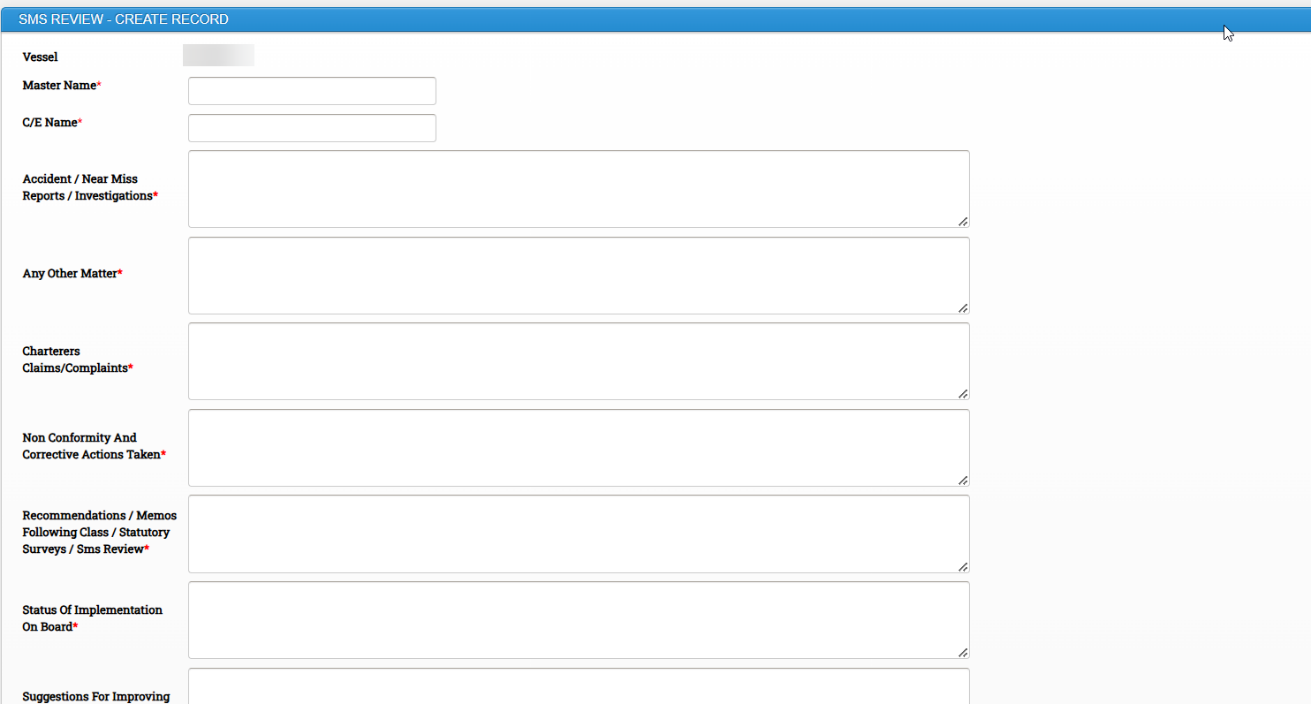1311x704 pixels.
Task: Click the SMS Review - Create Record header bar
Action: coord(655,19)
